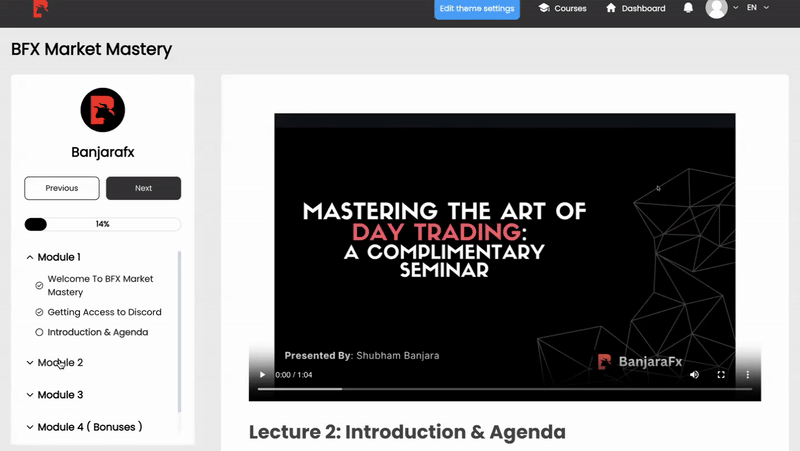
Task: Mark Introduction & Agenda lesson circle complete
Action: click(39, 332)
